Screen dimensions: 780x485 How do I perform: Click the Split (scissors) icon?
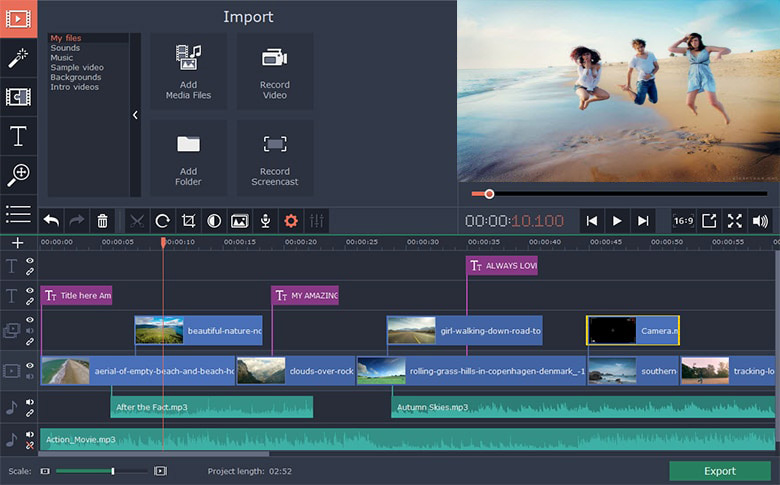(x=137, y=221)
